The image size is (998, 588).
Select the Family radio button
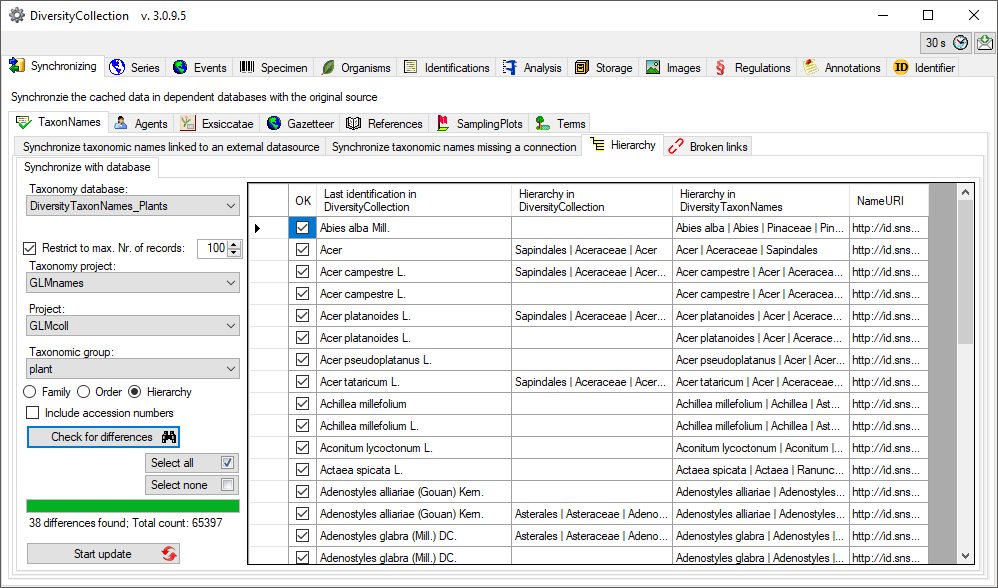coord(30,392)
